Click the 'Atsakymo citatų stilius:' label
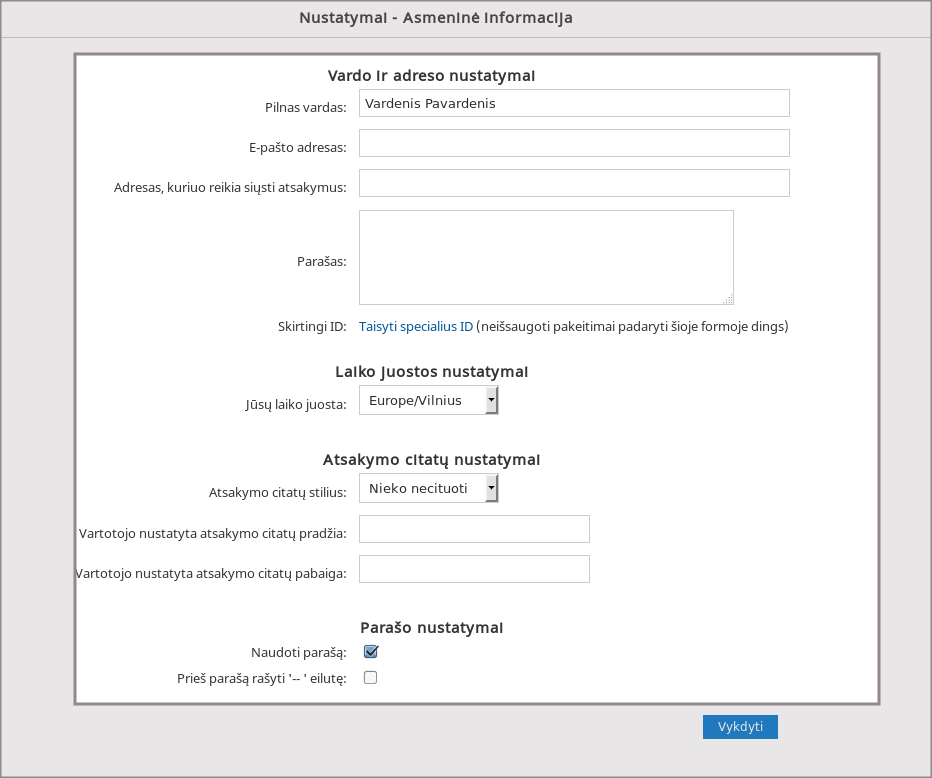932x778 pixels. click(277, 493)
